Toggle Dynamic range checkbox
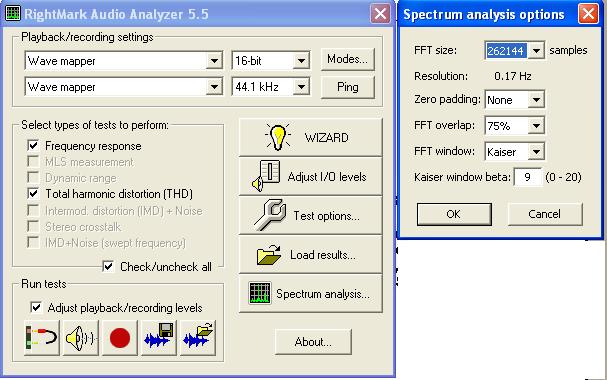This screenshot has width=607, height=380. pos(33,178)
